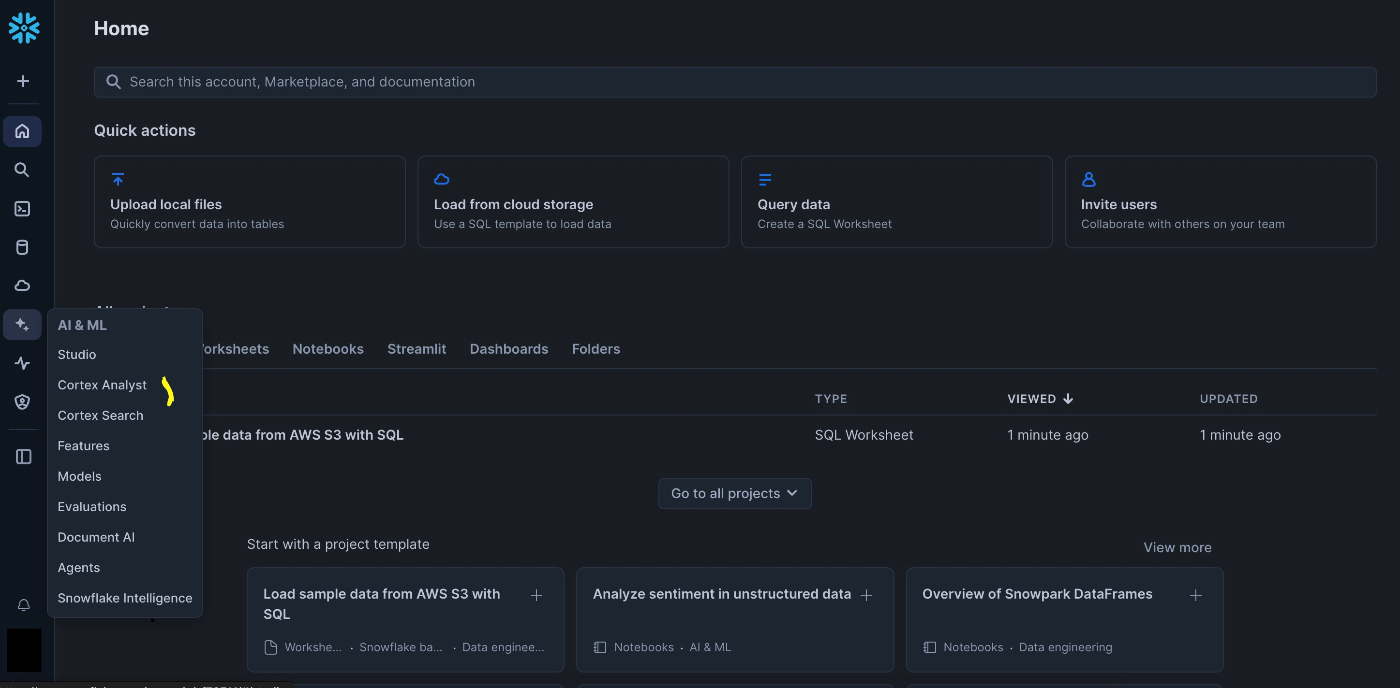Click plus on Overview of Snowpark DataFrames

pos(1196,596)
